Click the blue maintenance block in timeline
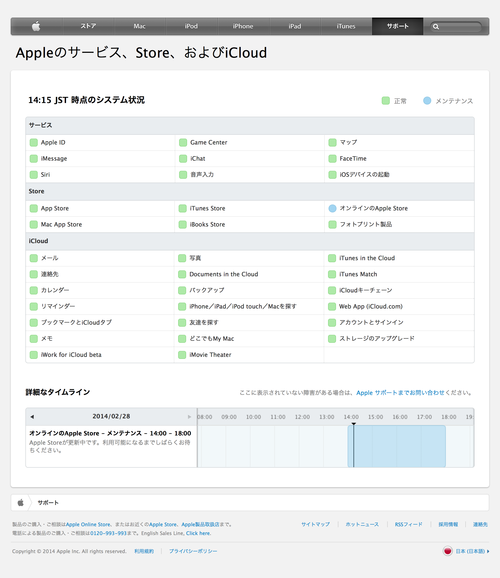The width and height of the screenshot is (500, 578). 396,446
